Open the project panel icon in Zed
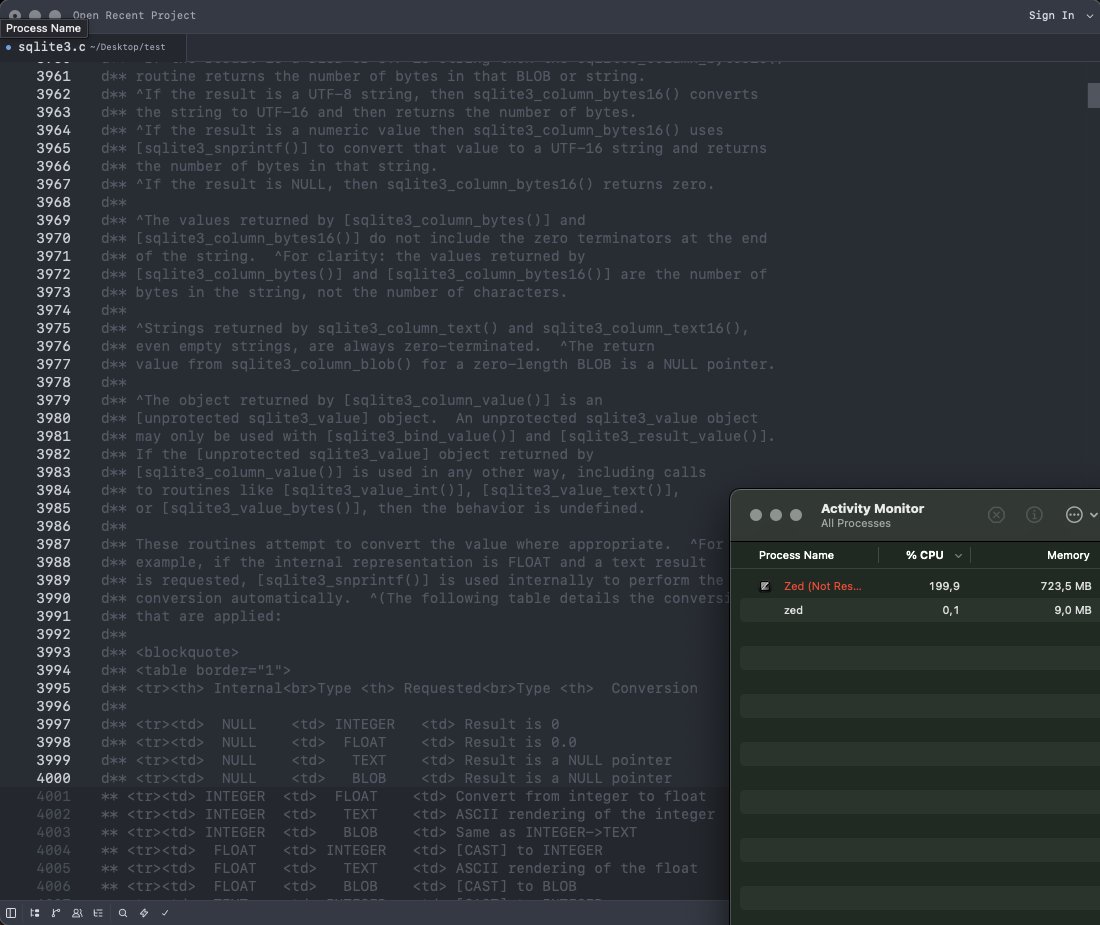1100x925 pixels. [34, 912]
